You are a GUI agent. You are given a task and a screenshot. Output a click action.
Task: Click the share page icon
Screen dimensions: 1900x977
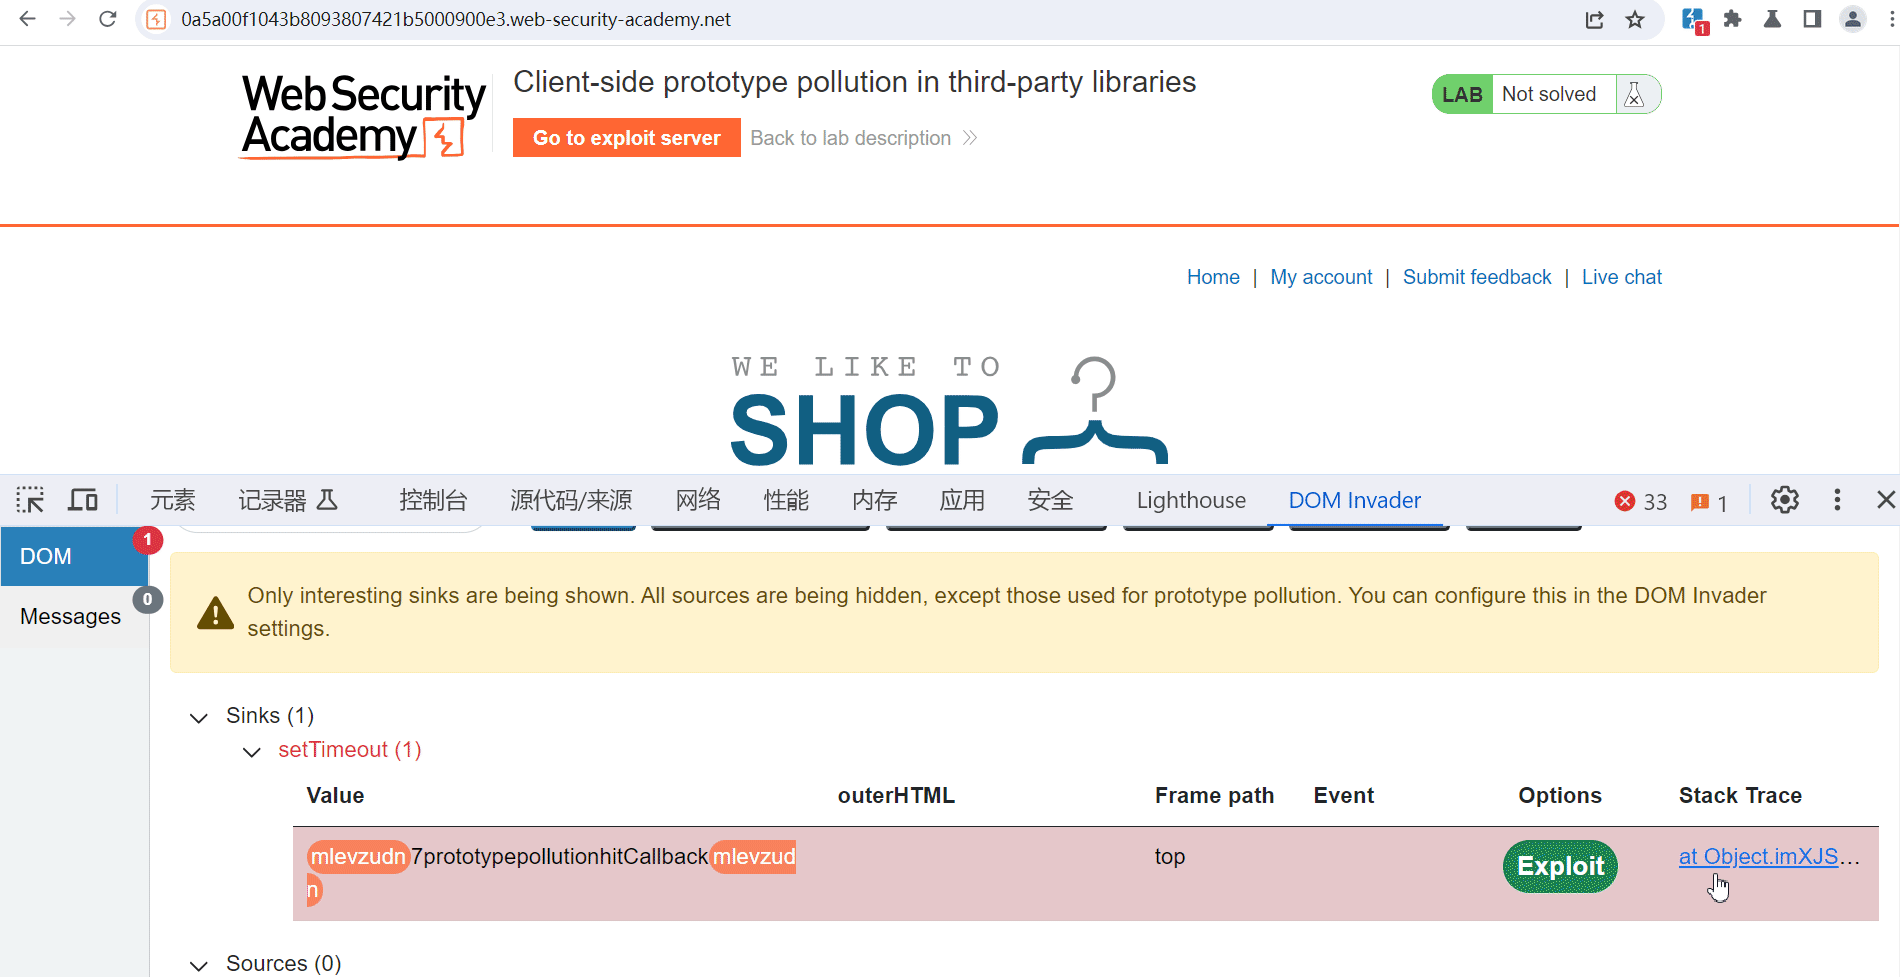pyautogui.click(x=1595, y=20)
